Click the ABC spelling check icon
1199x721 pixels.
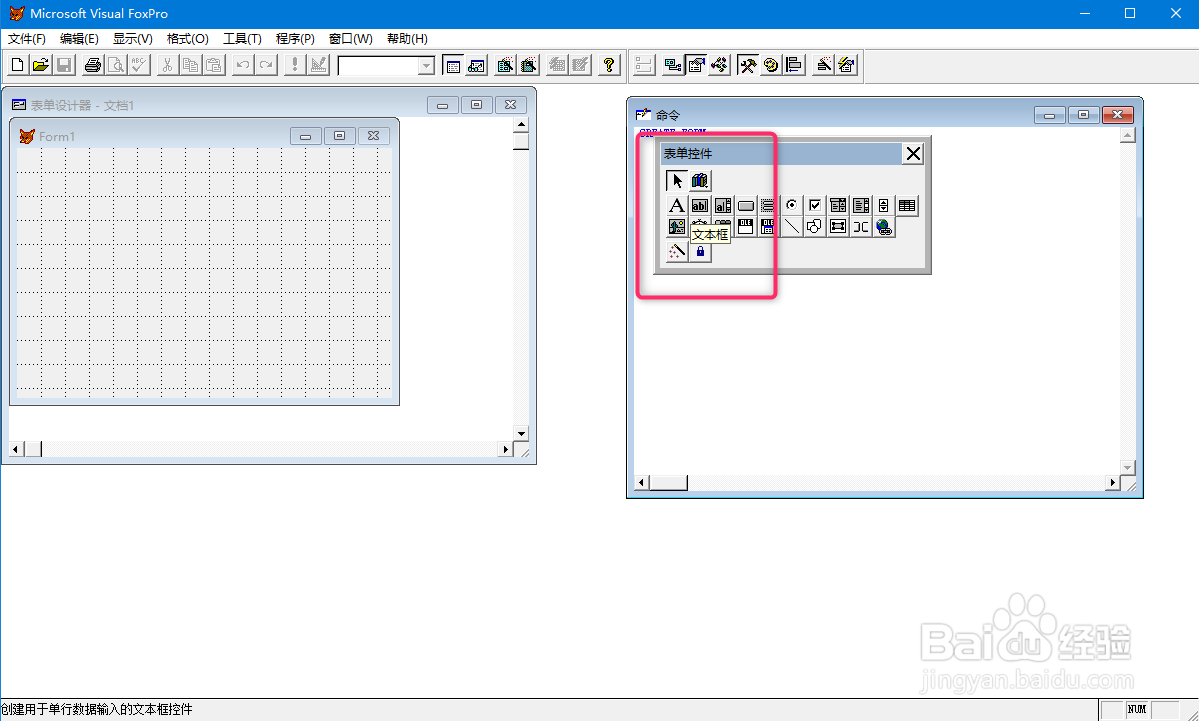(139, 66)
